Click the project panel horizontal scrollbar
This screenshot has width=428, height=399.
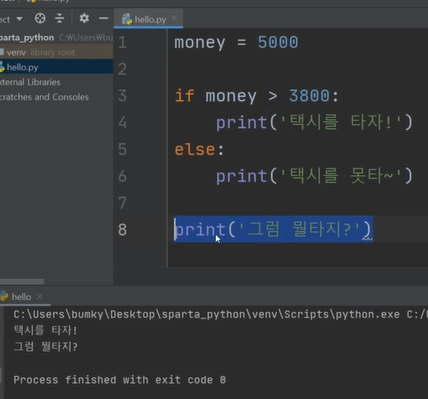(x=22, y=281)
